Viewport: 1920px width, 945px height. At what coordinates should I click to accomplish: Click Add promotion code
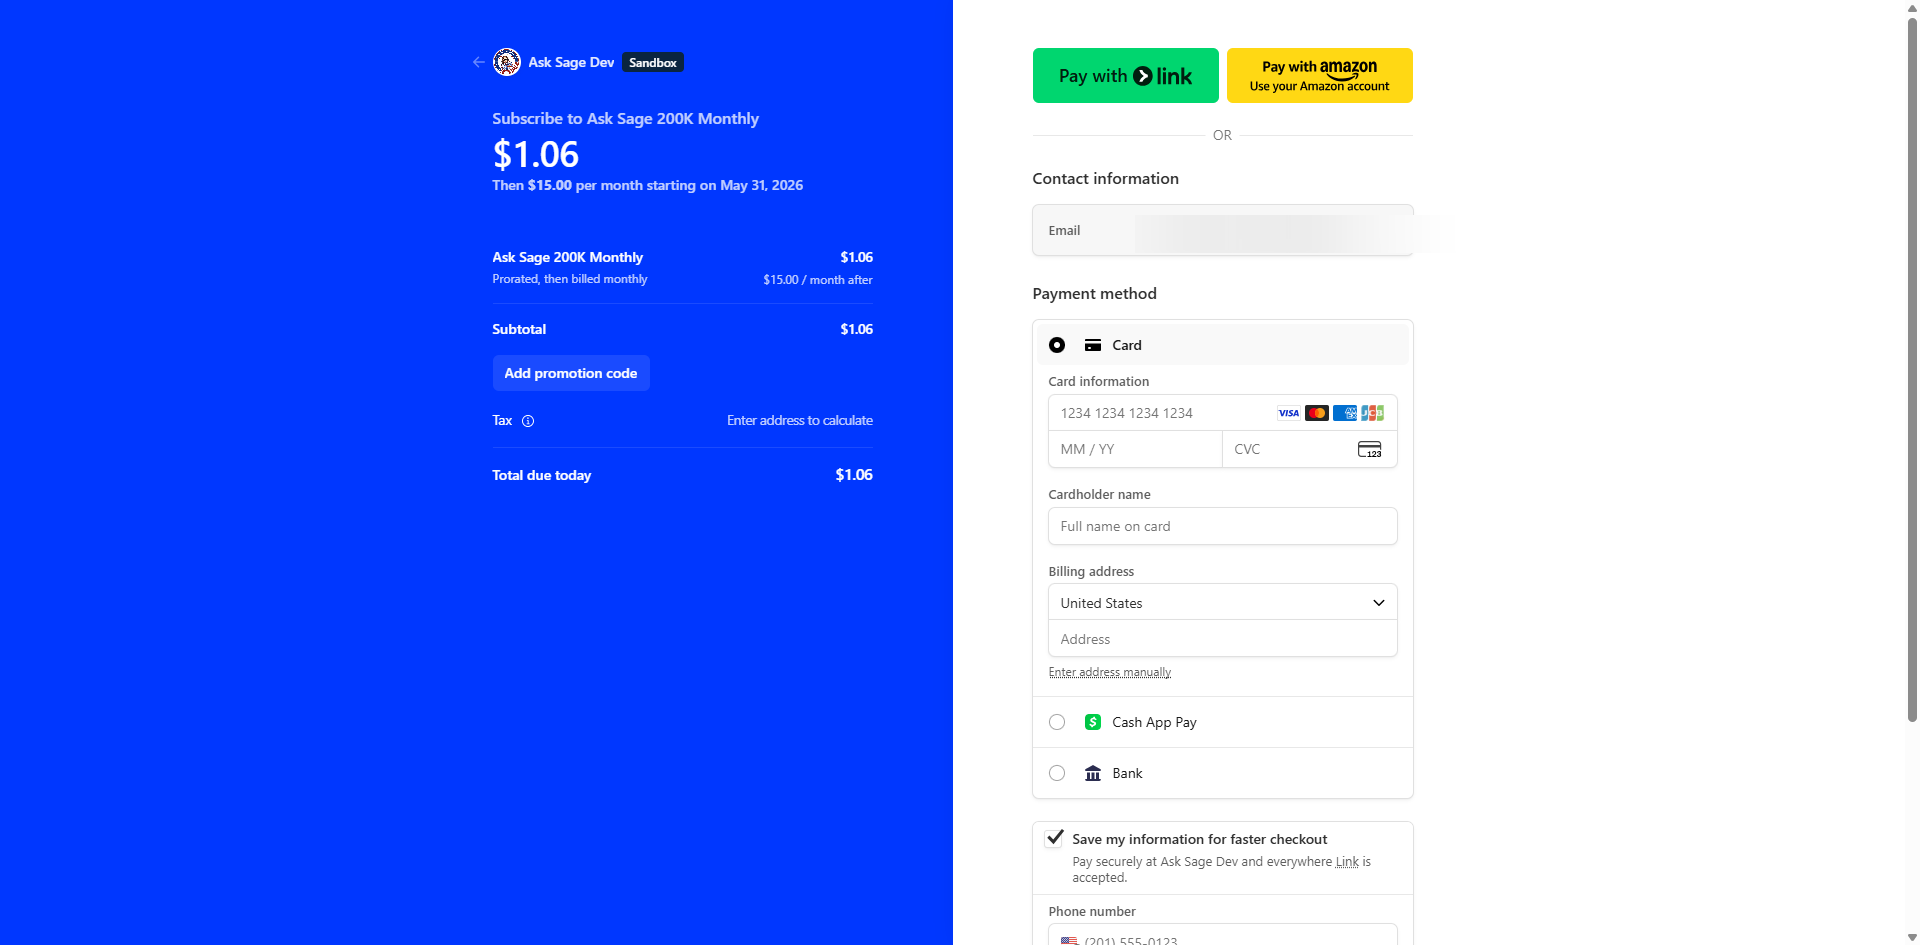click(x=571, y=373)
